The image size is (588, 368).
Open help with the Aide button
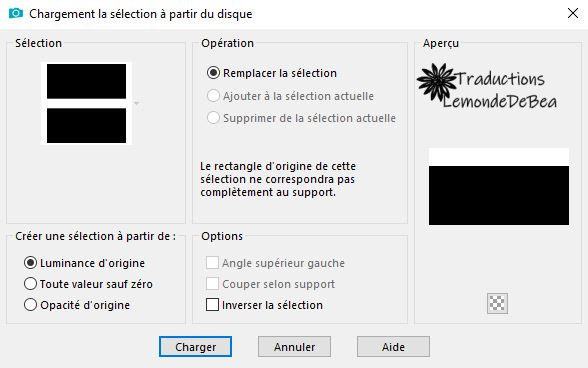click(x=393, y=347)
